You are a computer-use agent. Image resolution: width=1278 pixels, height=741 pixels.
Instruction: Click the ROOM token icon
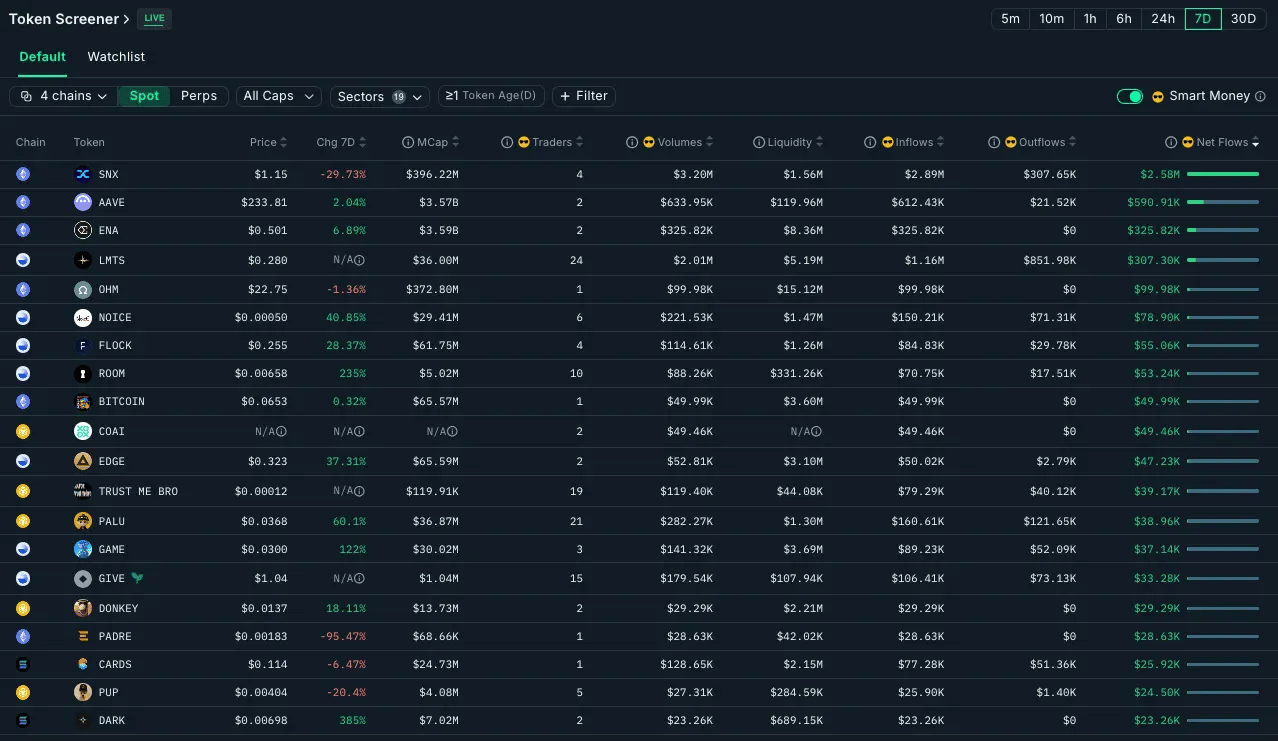pos(83,374)
